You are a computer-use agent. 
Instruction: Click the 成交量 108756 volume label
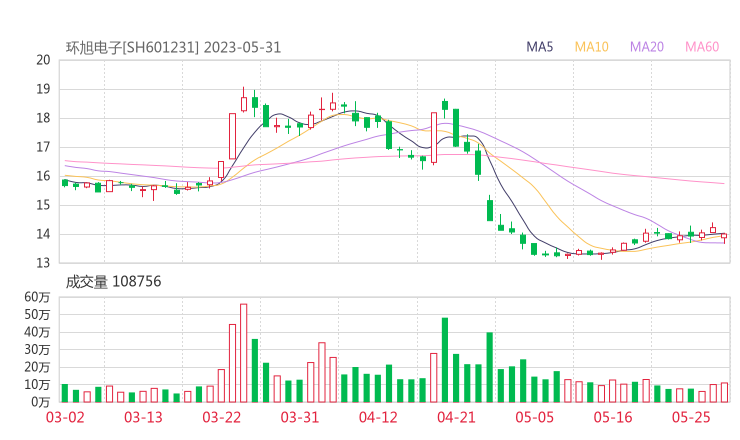(x=113, y=281)
